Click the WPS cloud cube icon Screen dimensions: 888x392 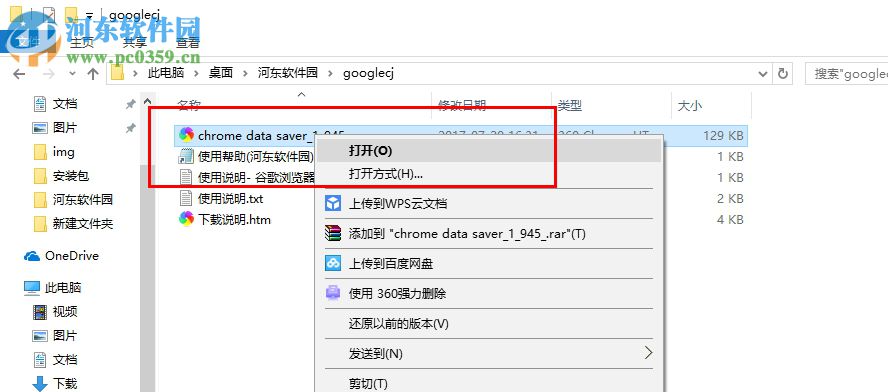click(x=333, y=203)
